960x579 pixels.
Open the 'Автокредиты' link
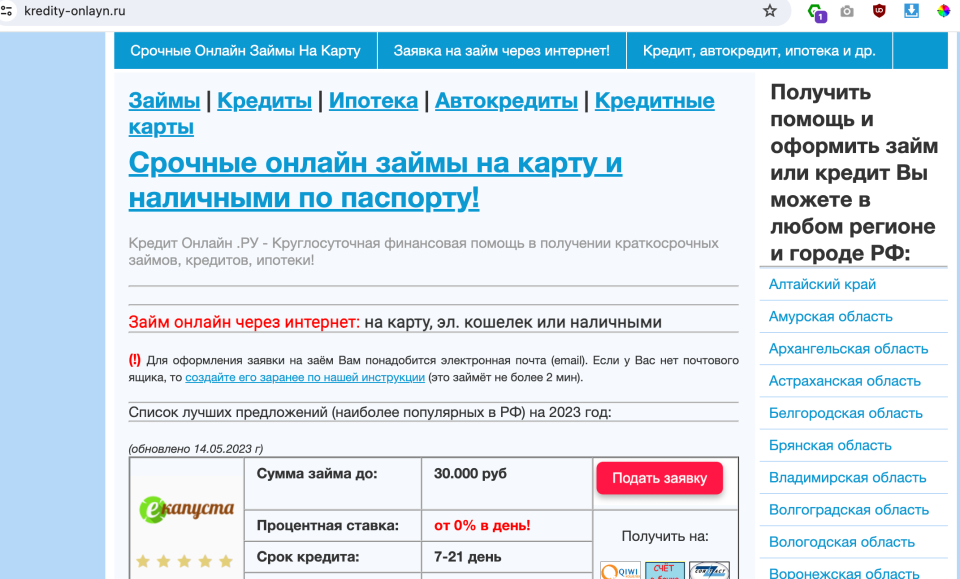[506, 100]
